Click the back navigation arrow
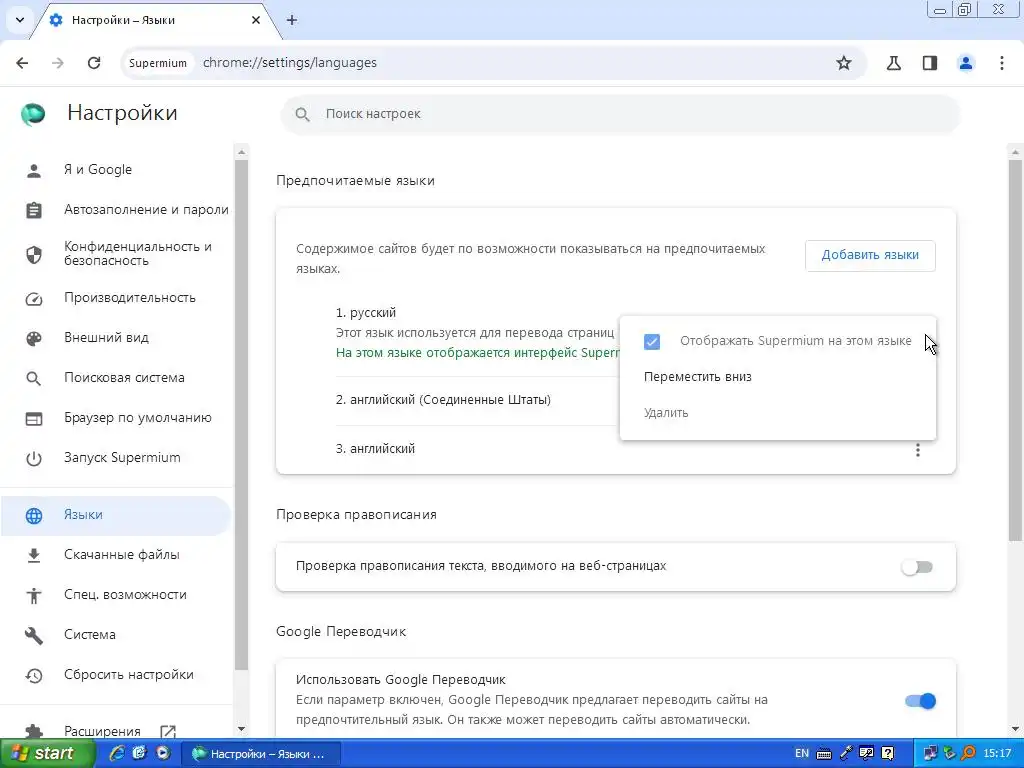1024x768 pixels. (22, 63)
